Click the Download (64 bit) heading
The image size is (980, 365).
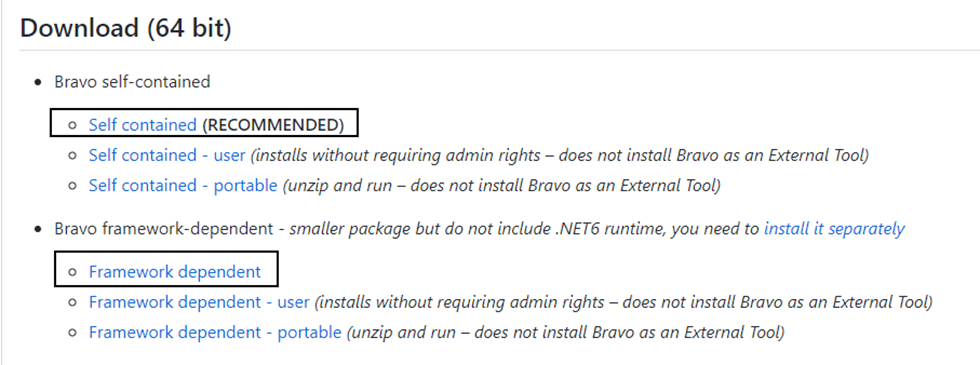coord(126,29)
